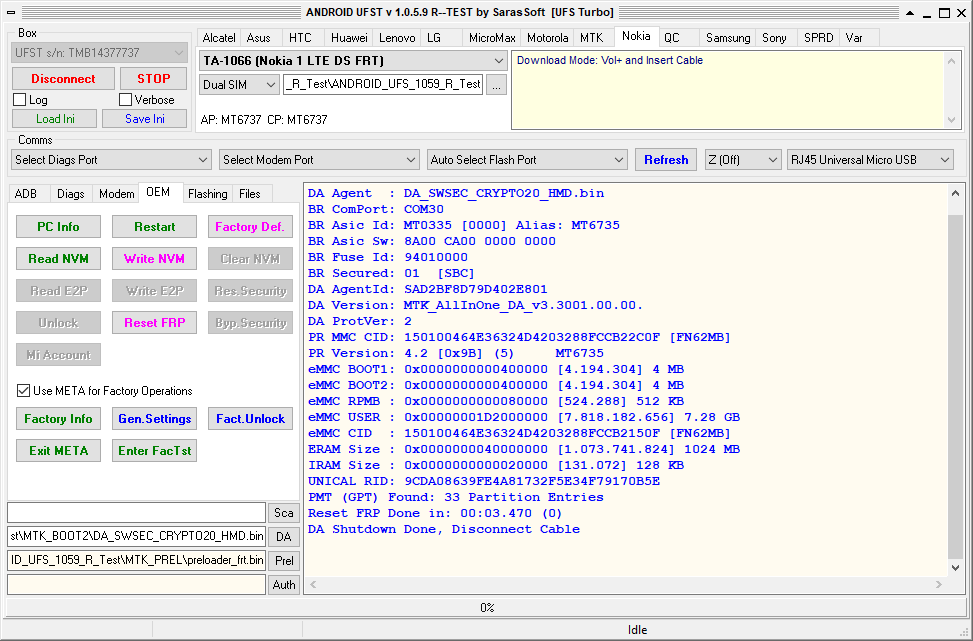Image resolution: width=973 pixels, height=641 pixels.
Task: Switch to the MicroMax brand tab
Action: click(492, 38)
